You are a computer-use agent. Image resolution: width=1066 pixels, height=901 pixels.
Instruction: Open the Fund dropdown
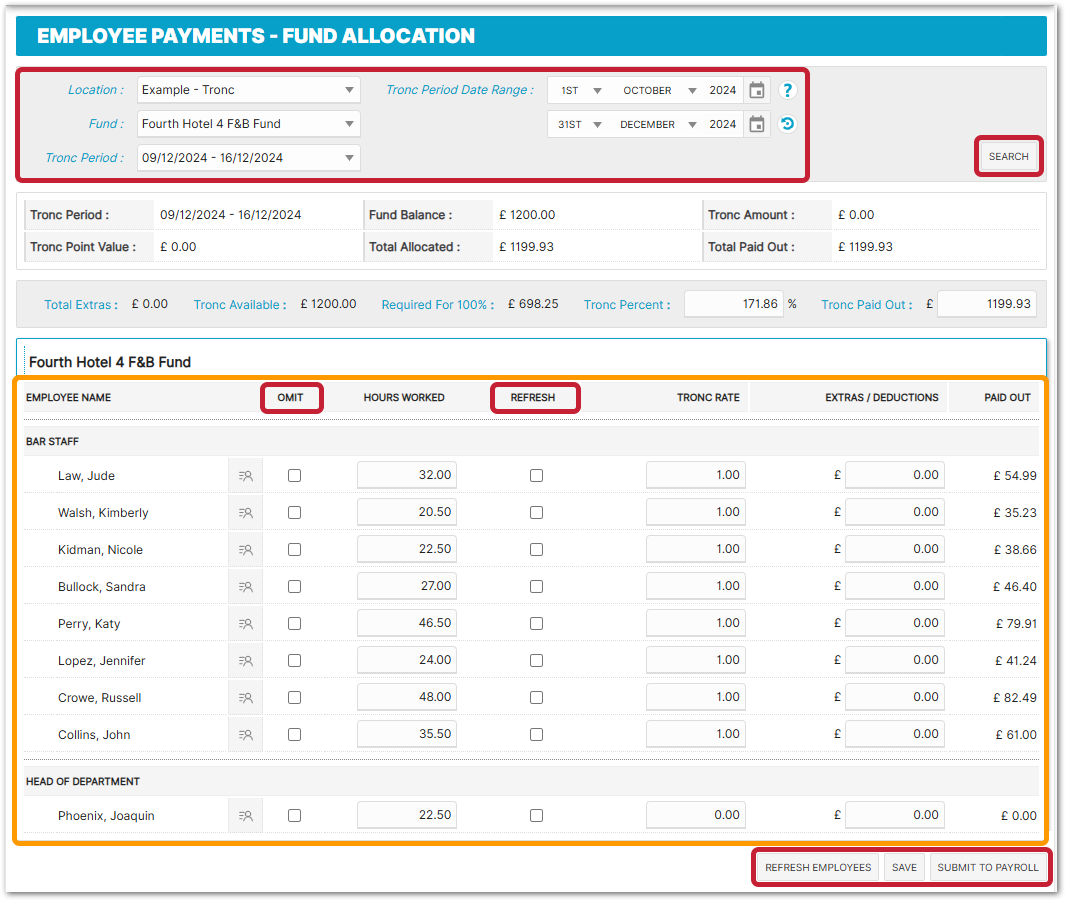249,124
